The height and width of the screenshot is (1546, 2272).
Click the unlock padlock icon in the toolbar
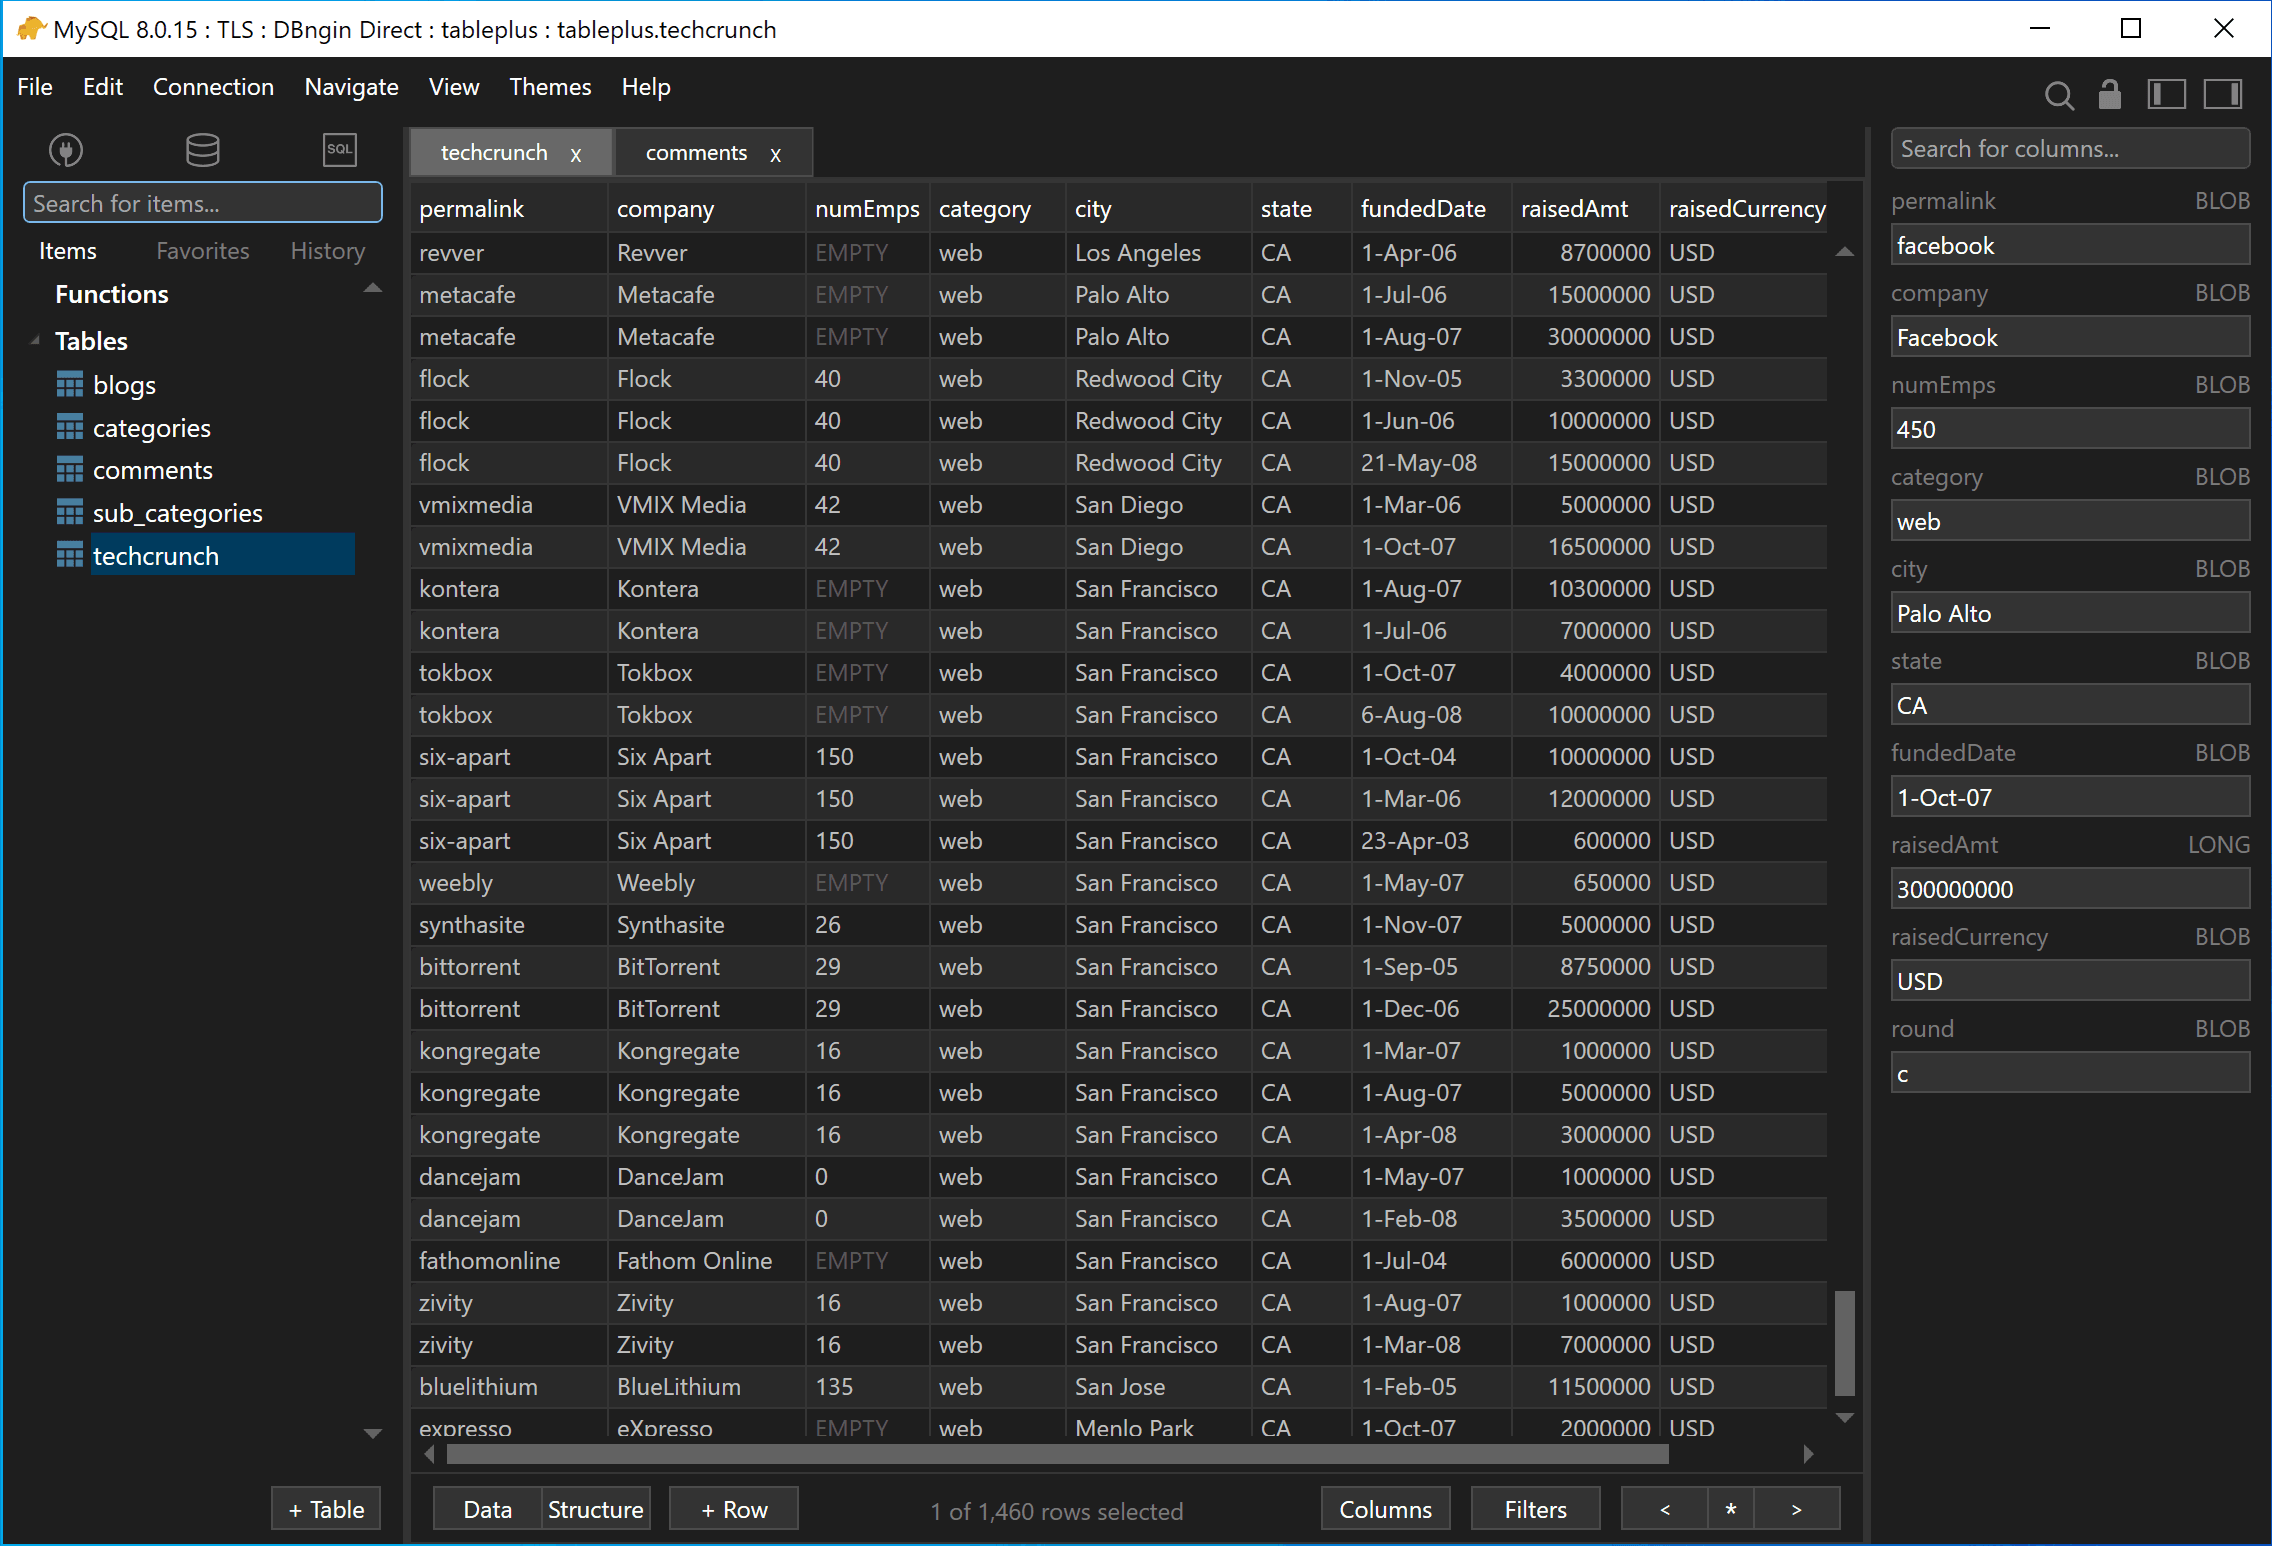(2109, 95)
